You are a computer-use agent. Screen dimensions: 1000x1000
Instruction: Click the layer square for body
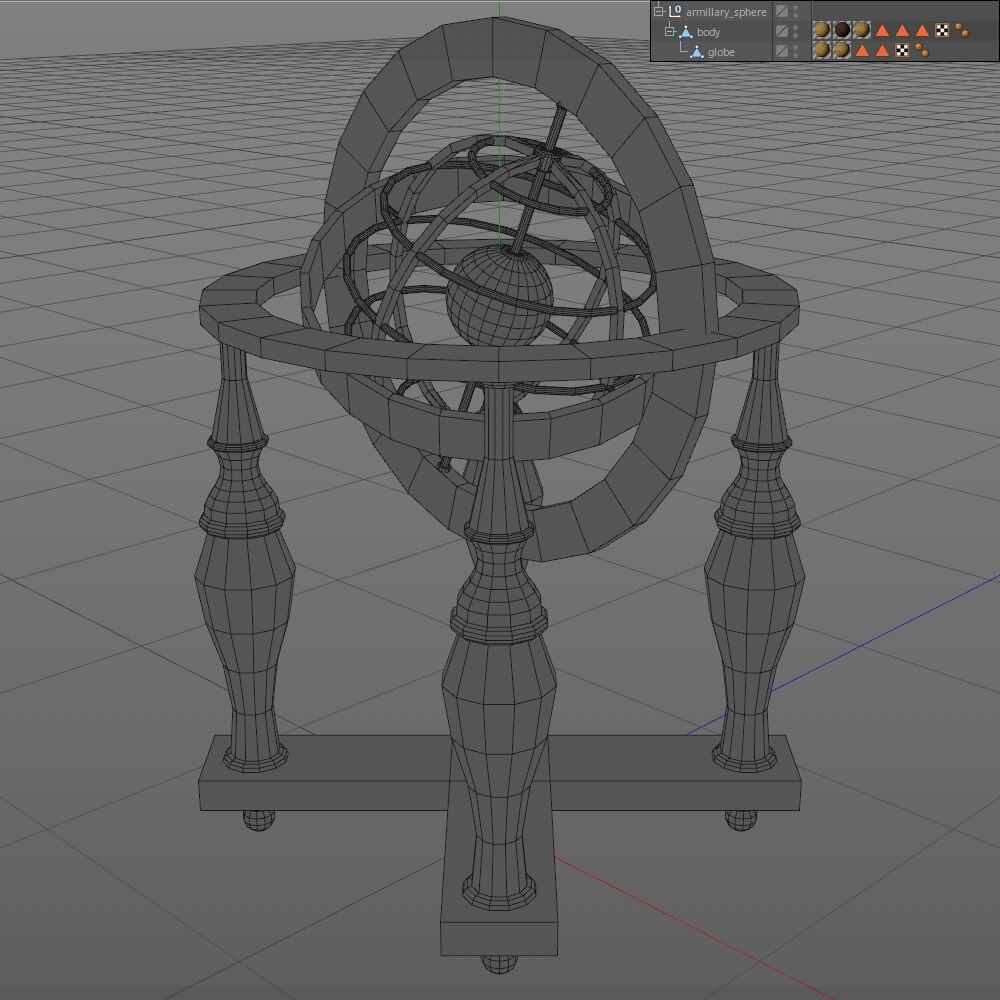coord(782,31)
